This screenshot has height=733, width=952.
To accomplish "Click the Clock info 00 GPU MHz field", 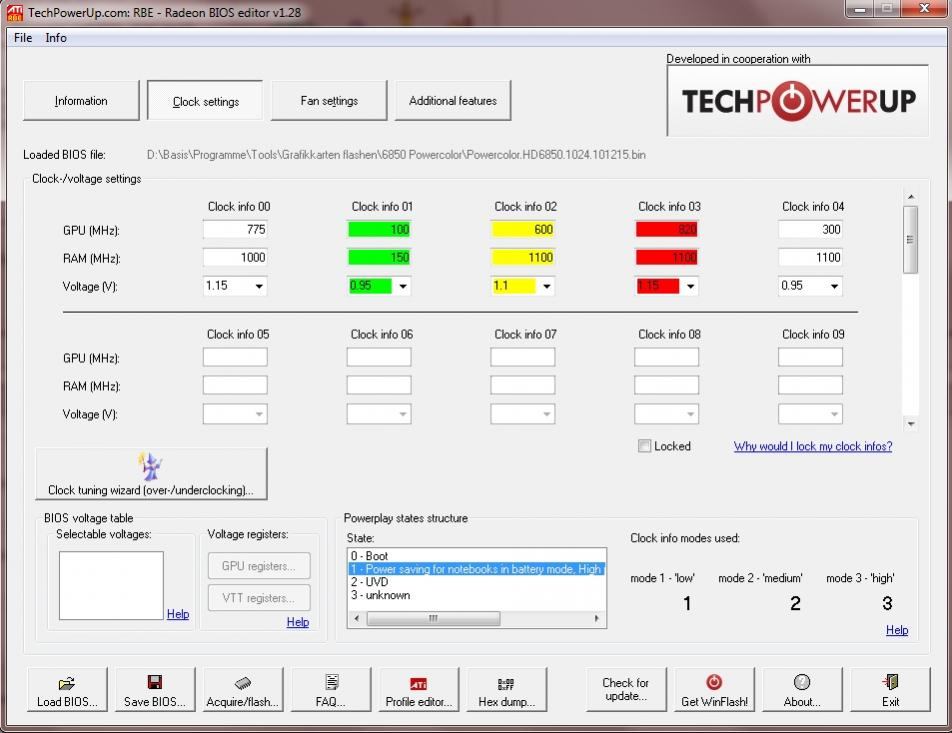I will tap(235, 230).
